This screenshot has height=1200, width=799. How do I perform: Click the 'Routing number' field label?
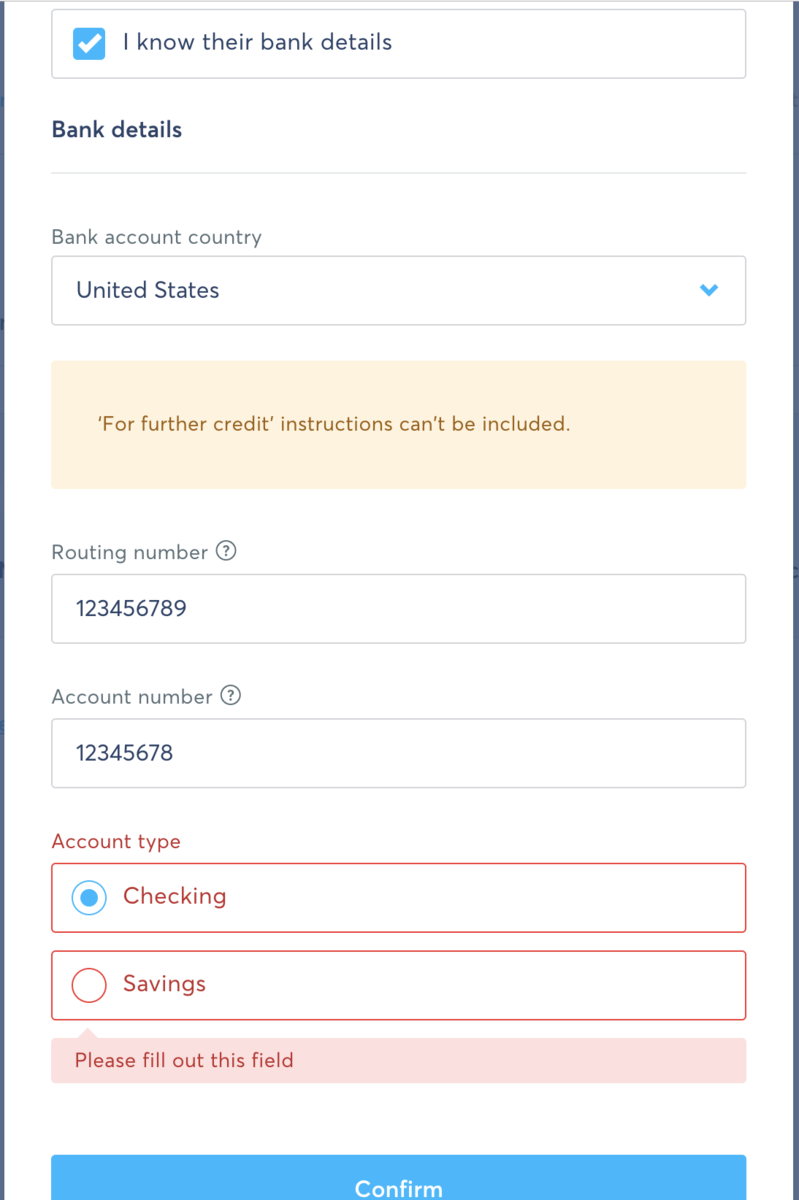130,552
